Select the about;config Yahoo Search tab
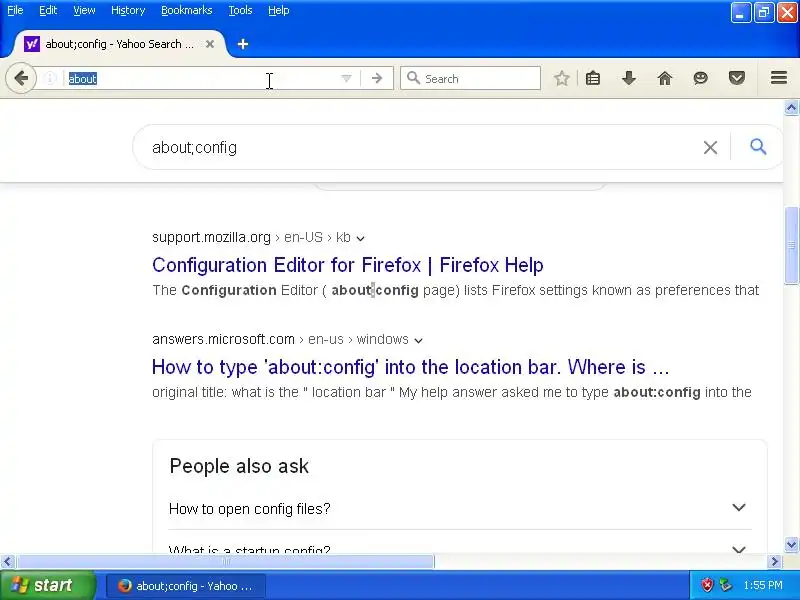The image size is (800, 600). coord(119,44)
